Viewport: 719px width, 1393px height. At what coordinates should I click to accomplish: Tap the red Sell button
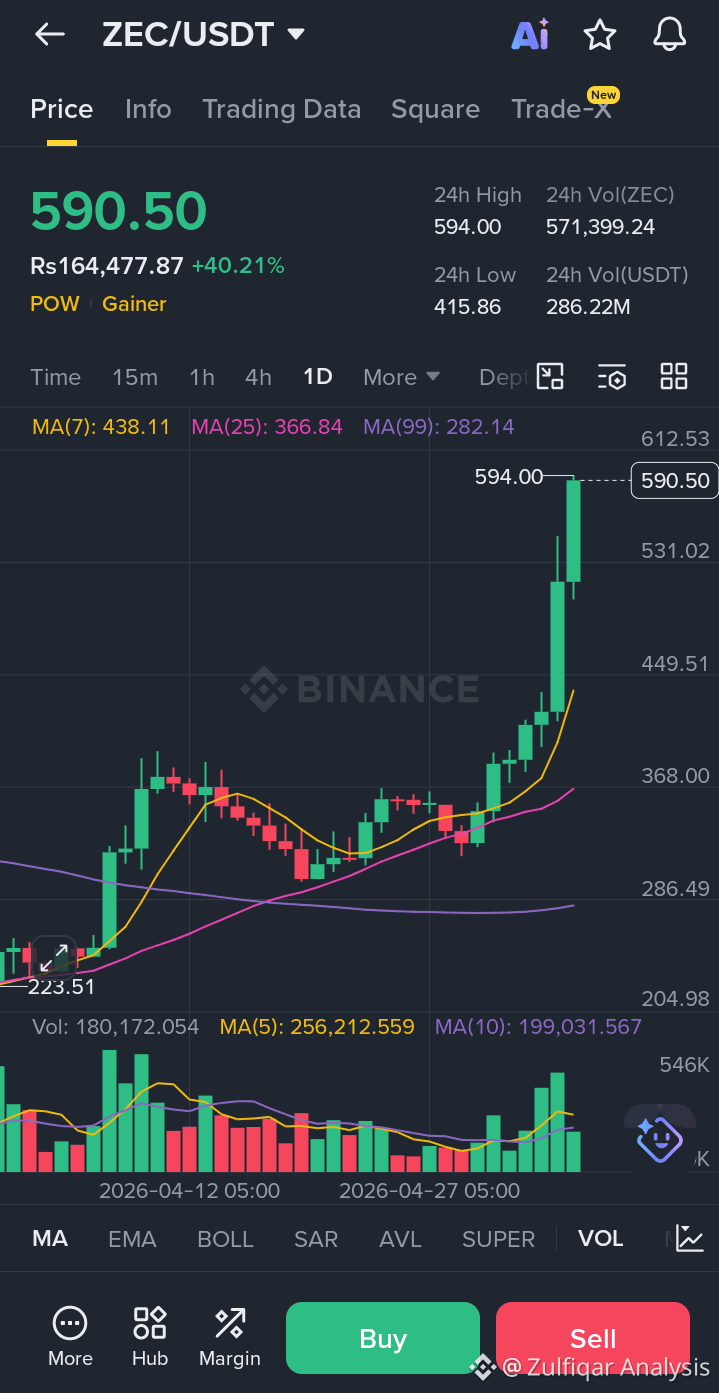click(593, 1338)
